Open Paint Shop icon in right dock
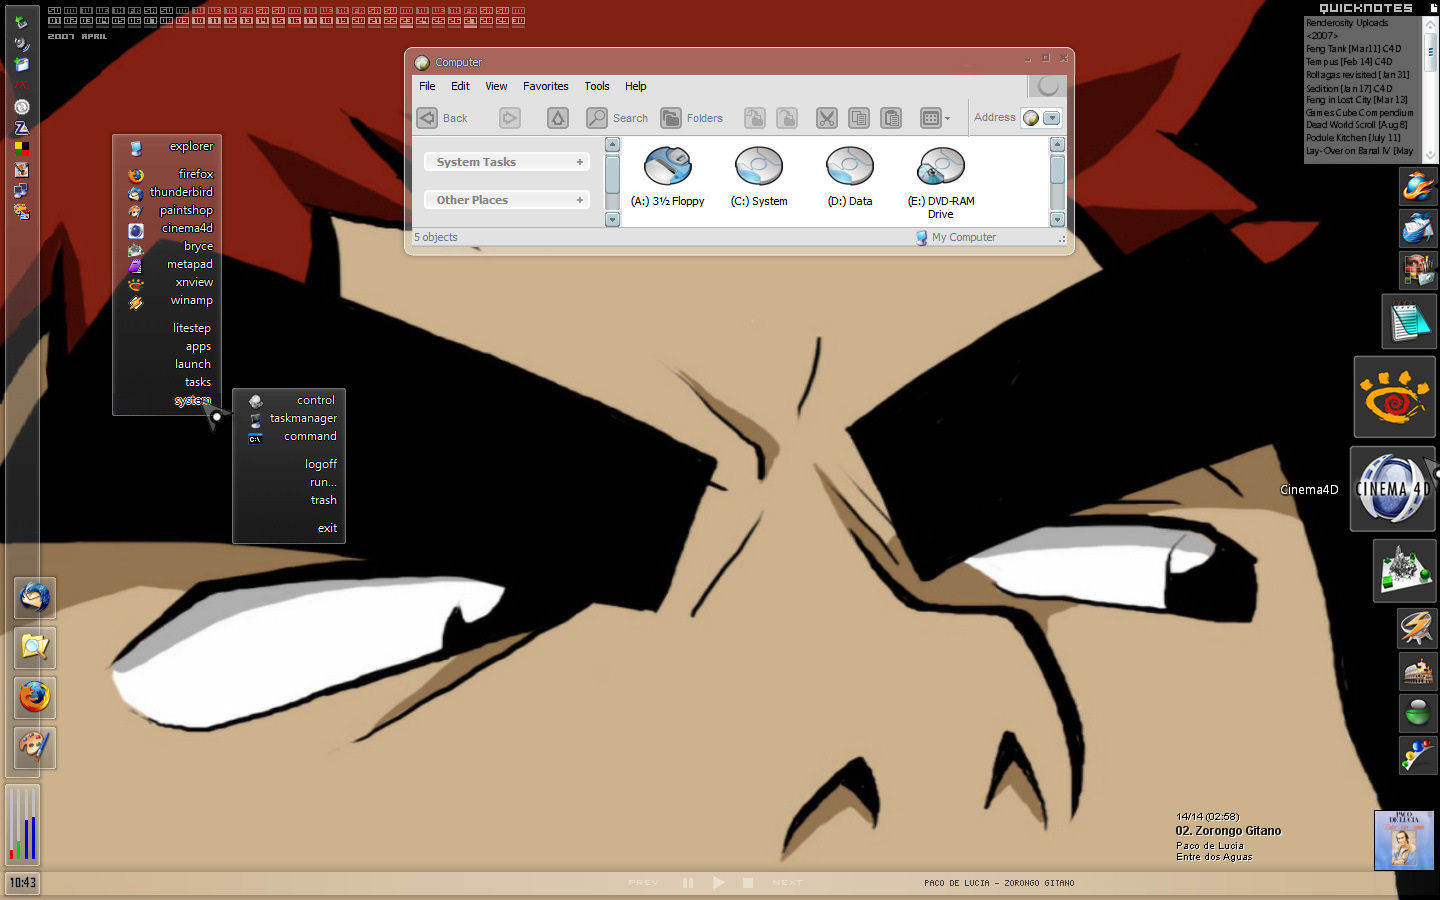Image resolution: width=1440 pixels, height=900 pixels. coord(1418,270)
